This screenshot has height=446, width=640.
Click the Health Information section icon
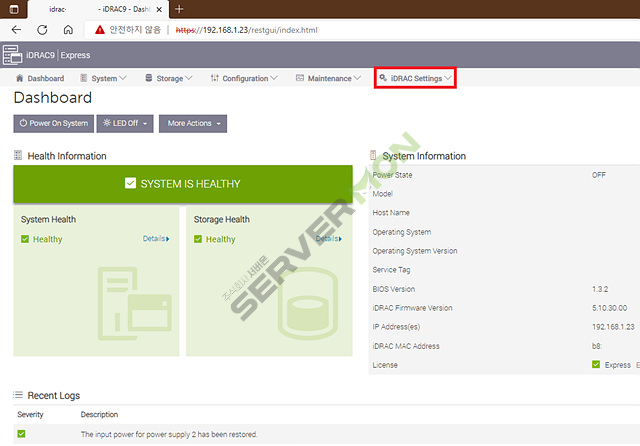(x=18, y=155)
